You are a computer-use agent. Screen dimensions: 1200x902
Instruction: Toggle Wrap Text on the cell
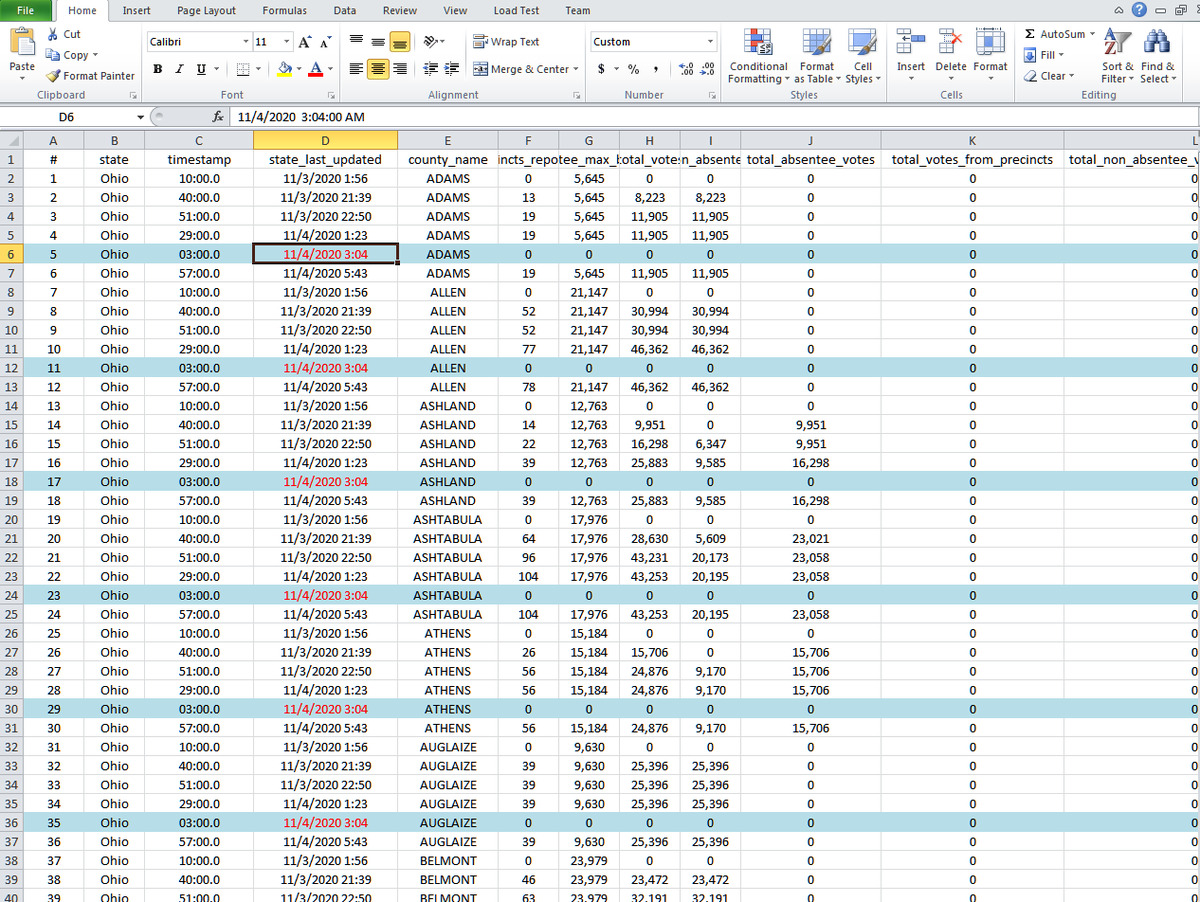click(x=506, y=42)
